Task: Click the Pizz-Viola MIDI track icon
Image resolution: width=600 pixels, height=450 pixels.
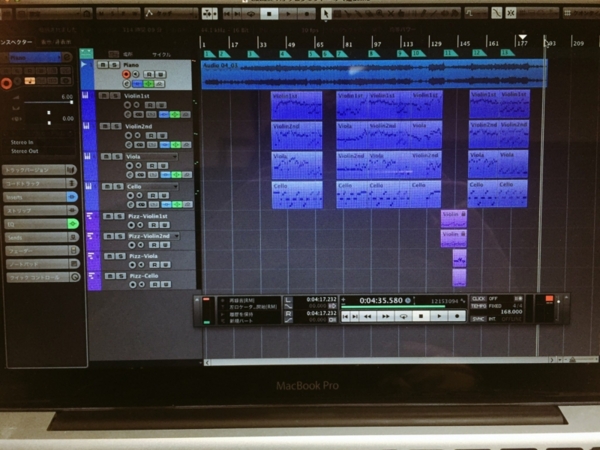Action: 91,256
